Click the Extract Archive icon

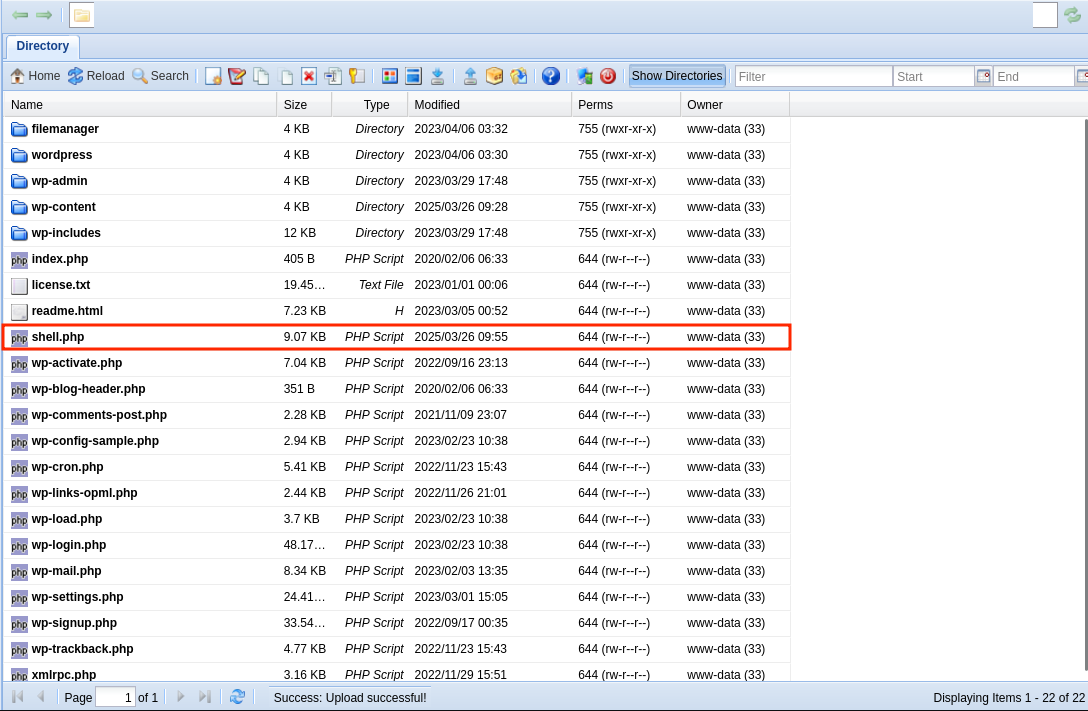[x=518, y=76]
